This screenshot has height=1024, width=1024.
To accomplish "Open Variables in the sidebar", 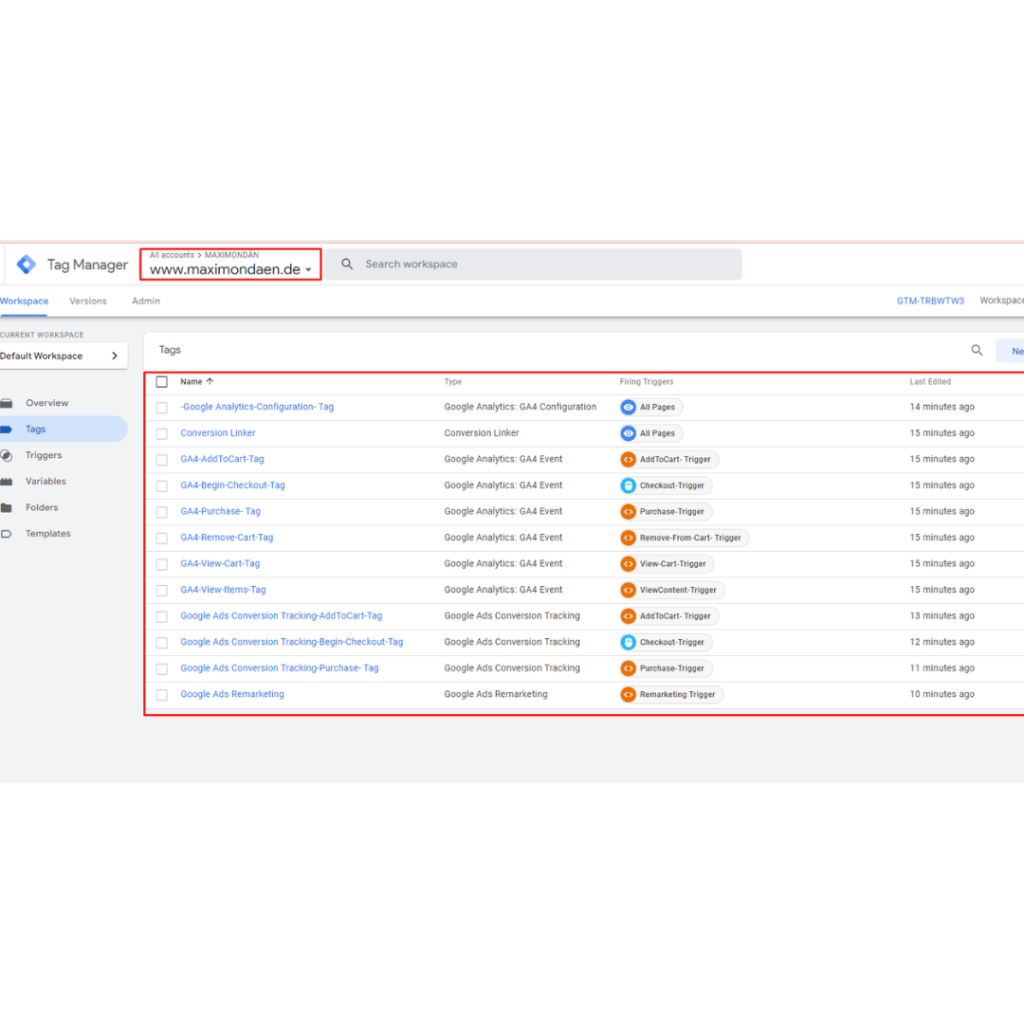I will (x=46, y=481).
